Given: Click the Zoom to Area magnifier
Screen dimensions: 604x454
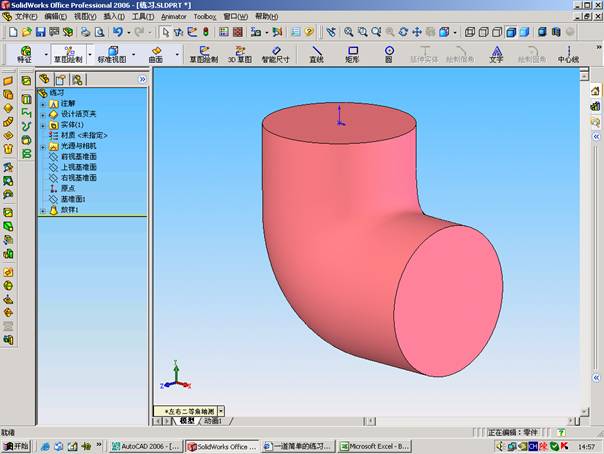Looking at the screenshot, I should [362, 32].
